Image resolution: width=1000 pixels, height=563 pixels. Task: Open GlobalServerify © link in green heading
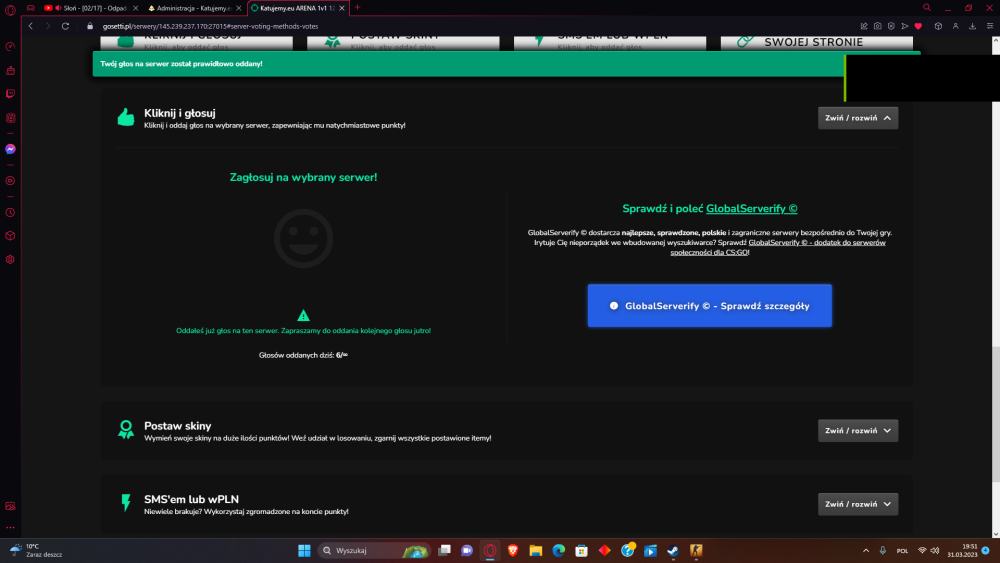click(751, 208)
